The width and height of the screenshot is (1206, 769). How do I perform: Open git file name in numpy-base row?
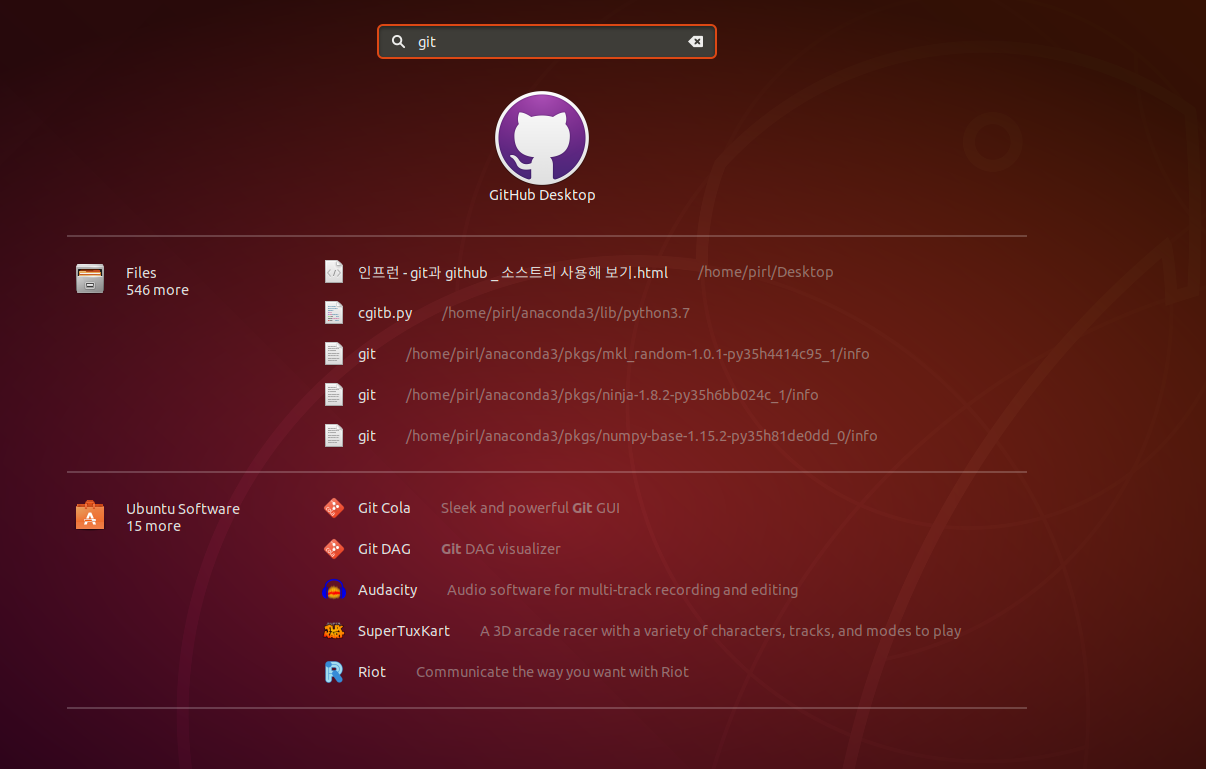(367, 436)
